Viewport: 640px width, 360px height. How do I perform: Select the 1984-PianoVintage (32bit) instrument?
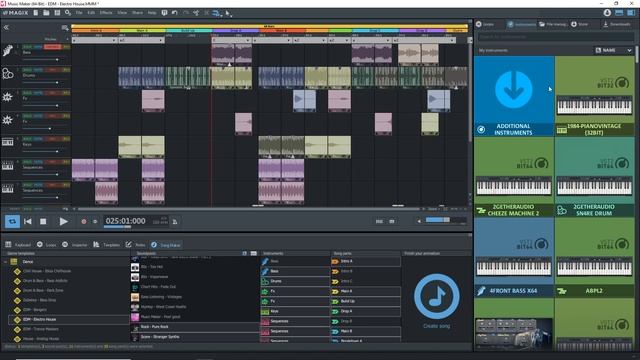pyautogui.click(x=594, y=96)
